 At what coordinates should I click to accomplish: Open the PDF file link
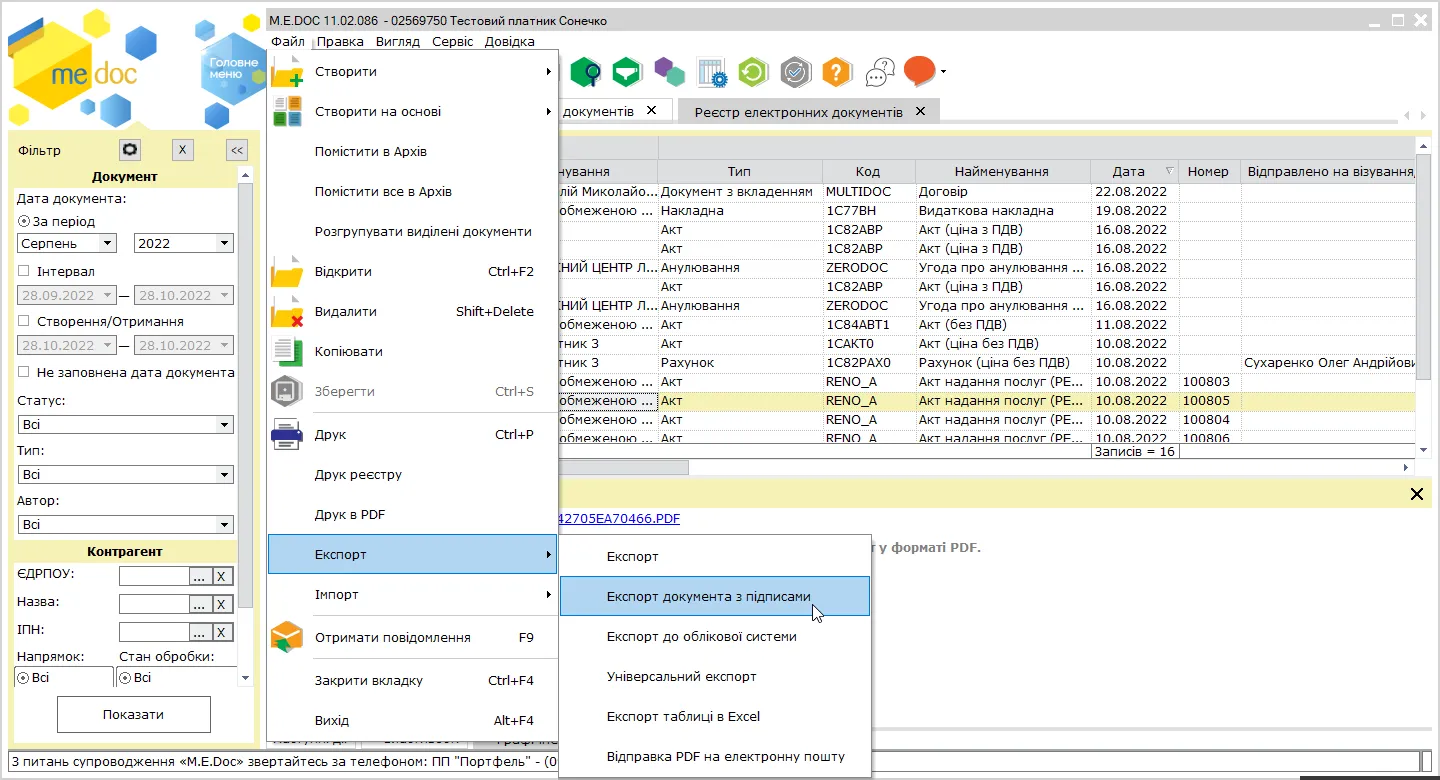(x=619, y=518)
